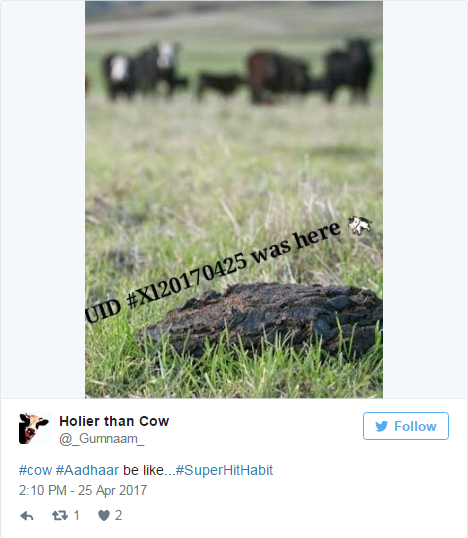View the retweet count of 1
Viewport: 468px width, 538px height.
coord(77,515)
